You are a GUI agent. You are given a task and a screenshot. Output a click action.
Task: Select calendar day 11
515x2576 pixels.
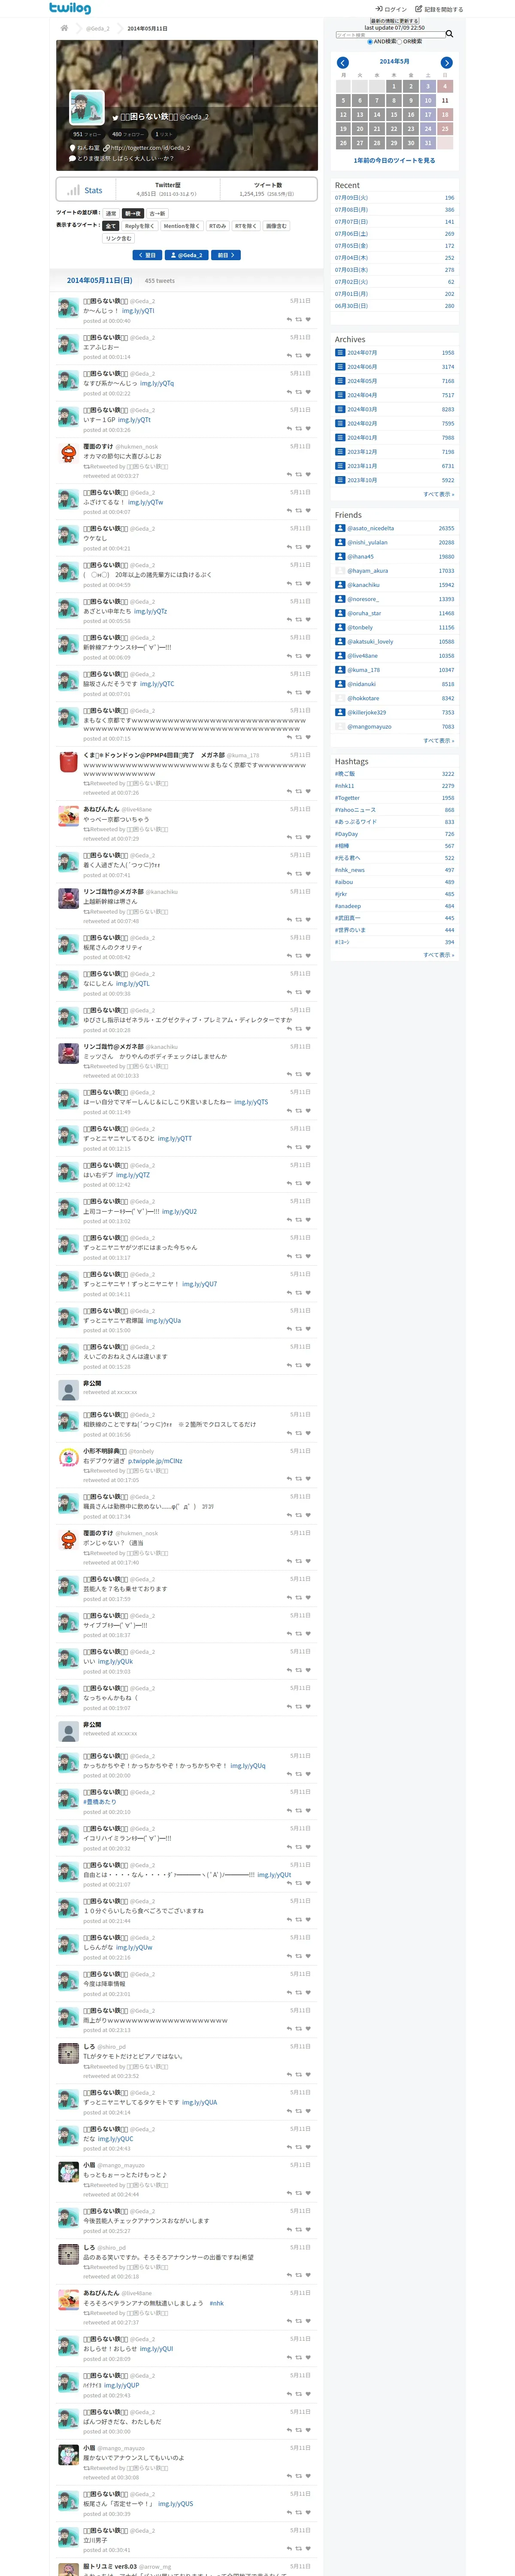click(445, 100)
